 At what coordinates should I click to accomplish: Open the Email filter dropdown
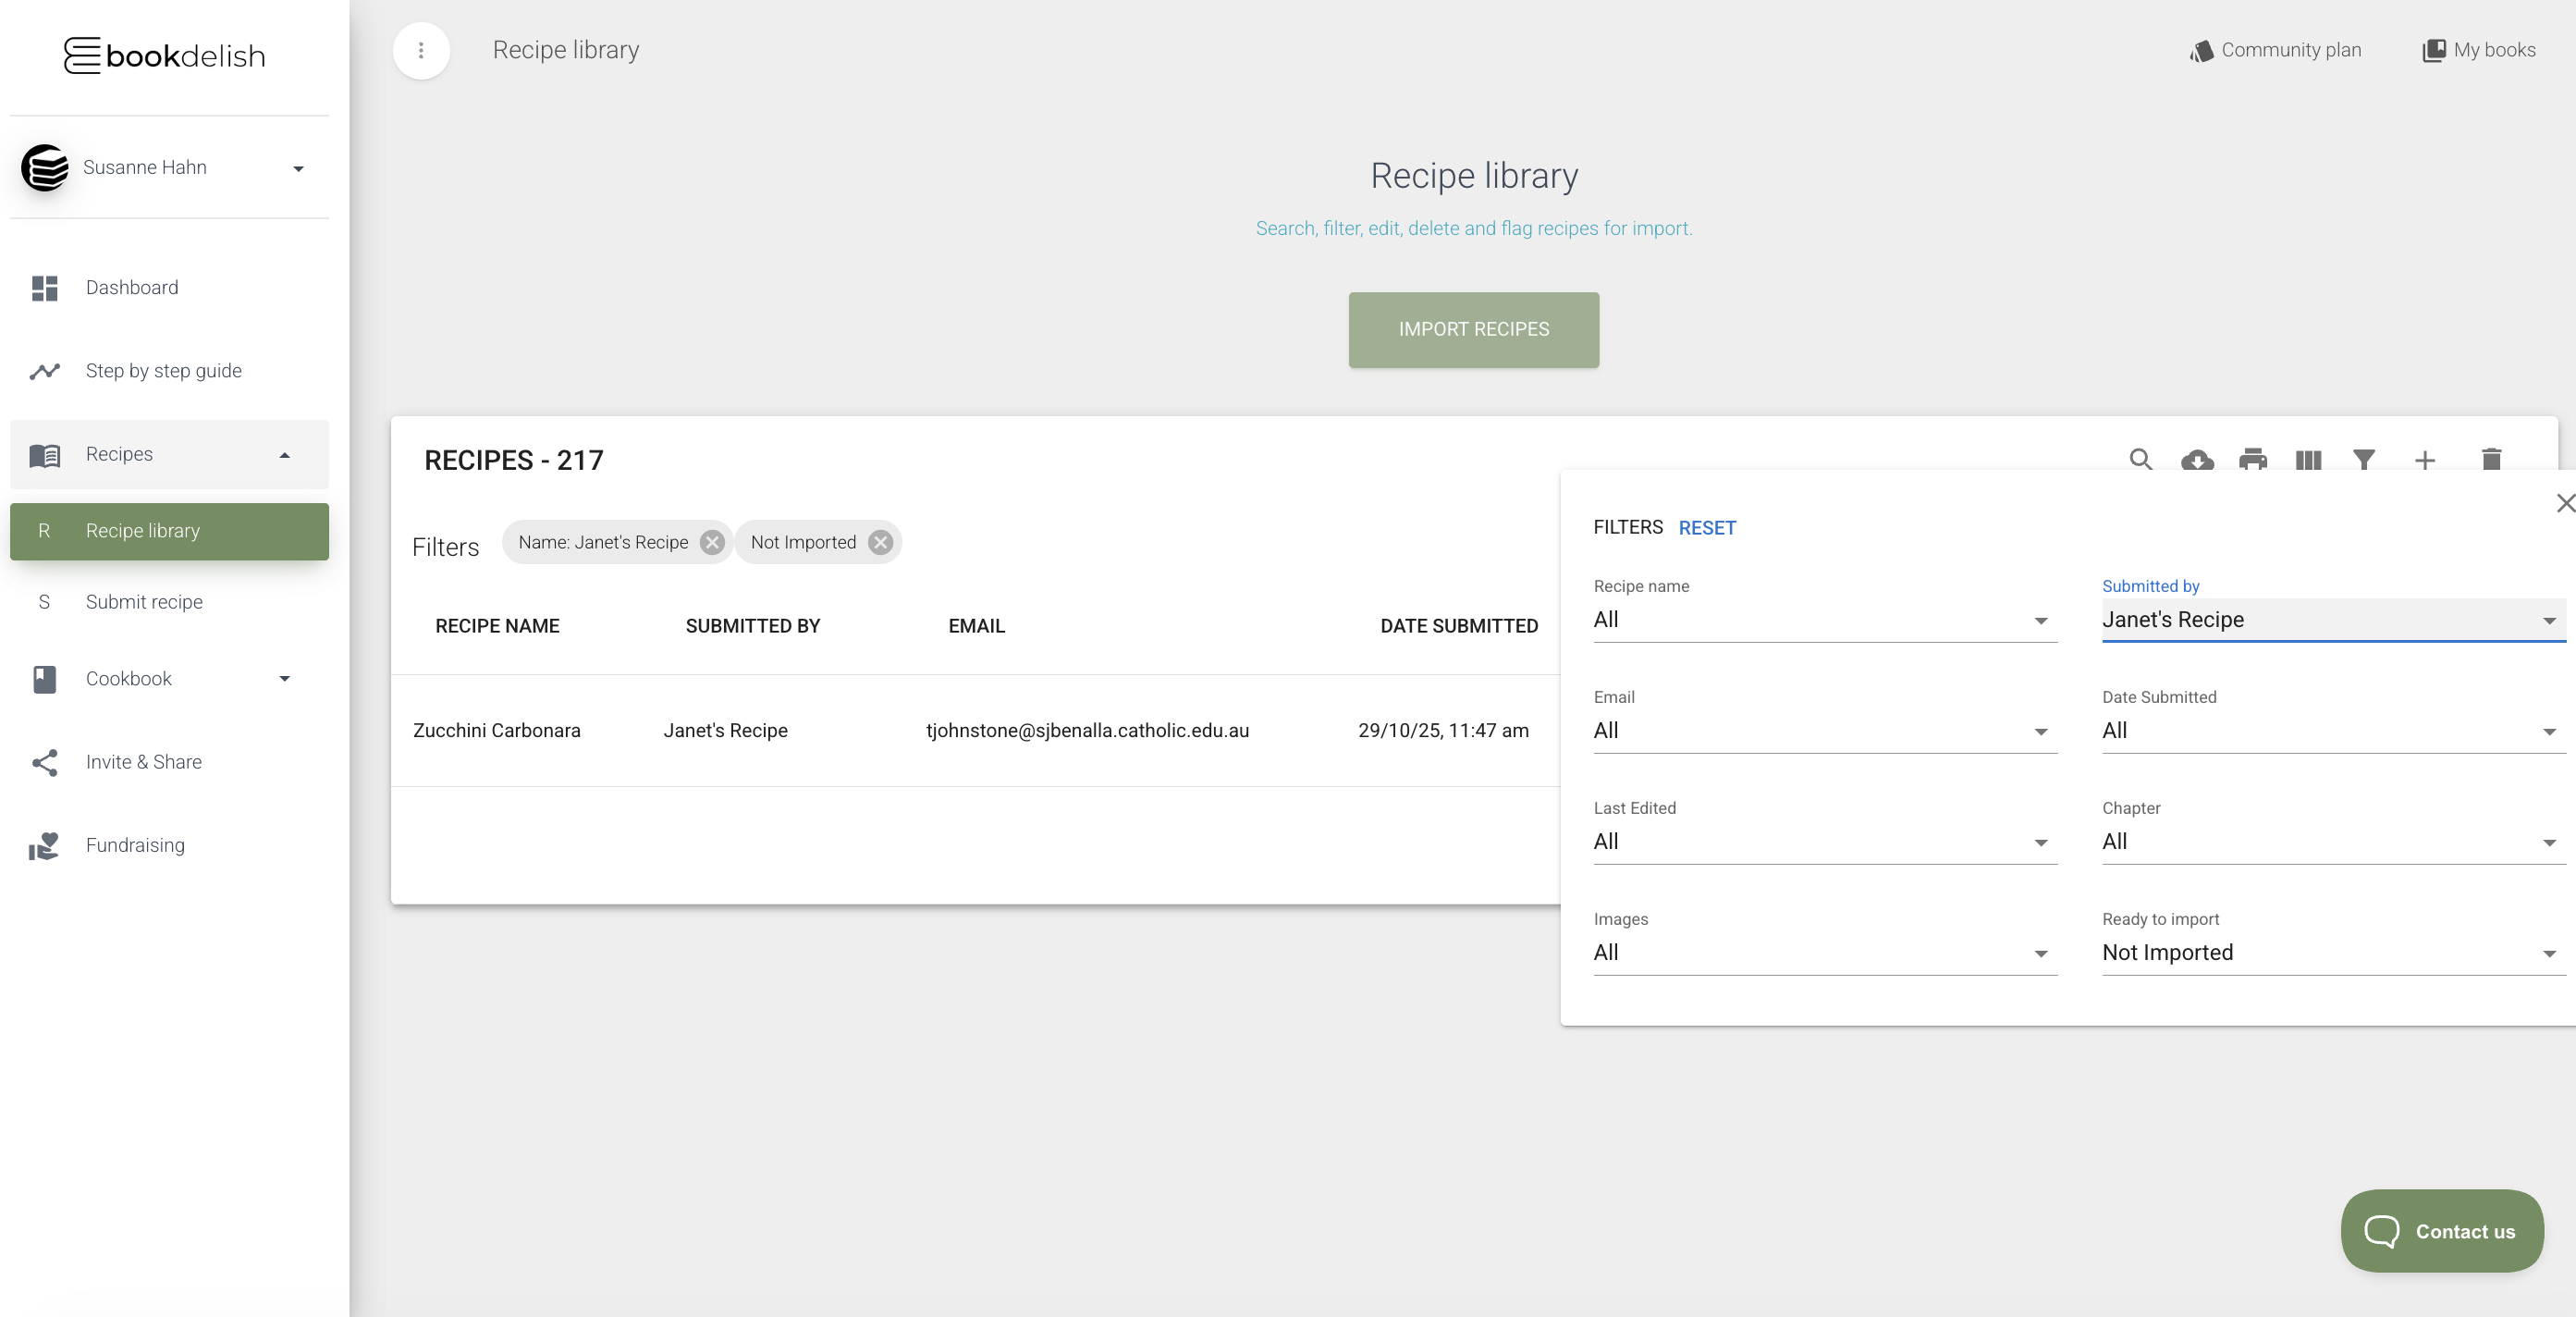[x=1825, y=731]
